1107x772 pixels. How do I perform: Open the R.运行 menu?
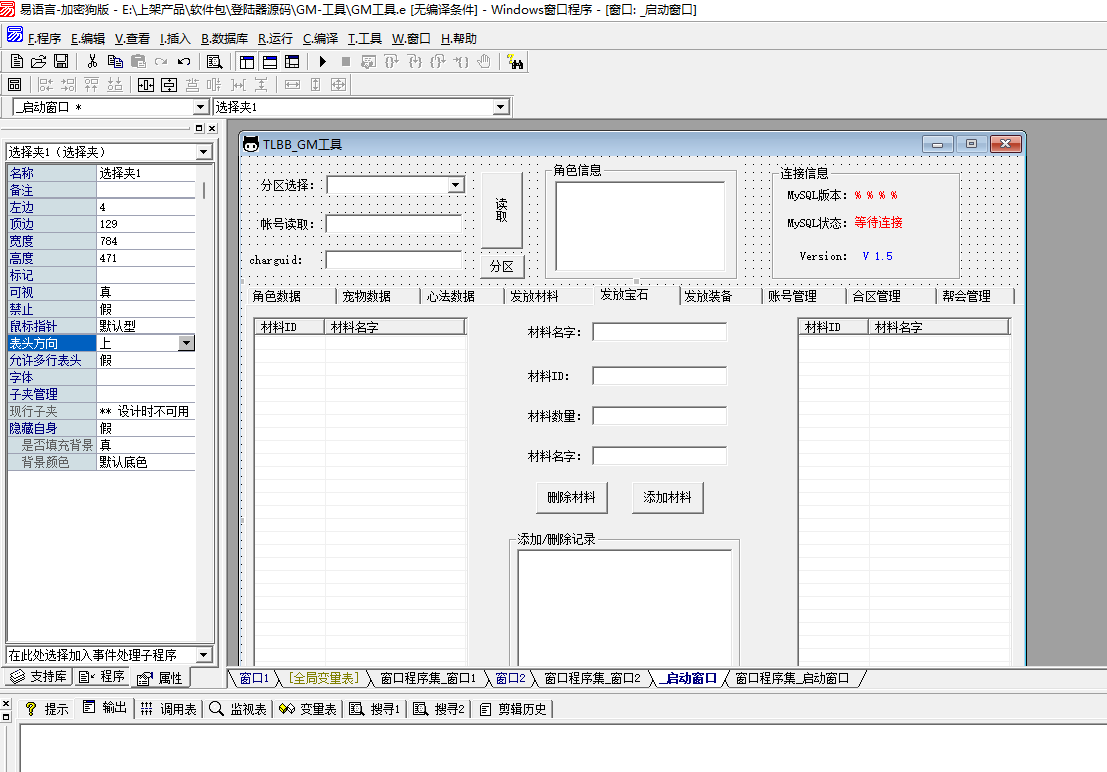click(275, 39)
